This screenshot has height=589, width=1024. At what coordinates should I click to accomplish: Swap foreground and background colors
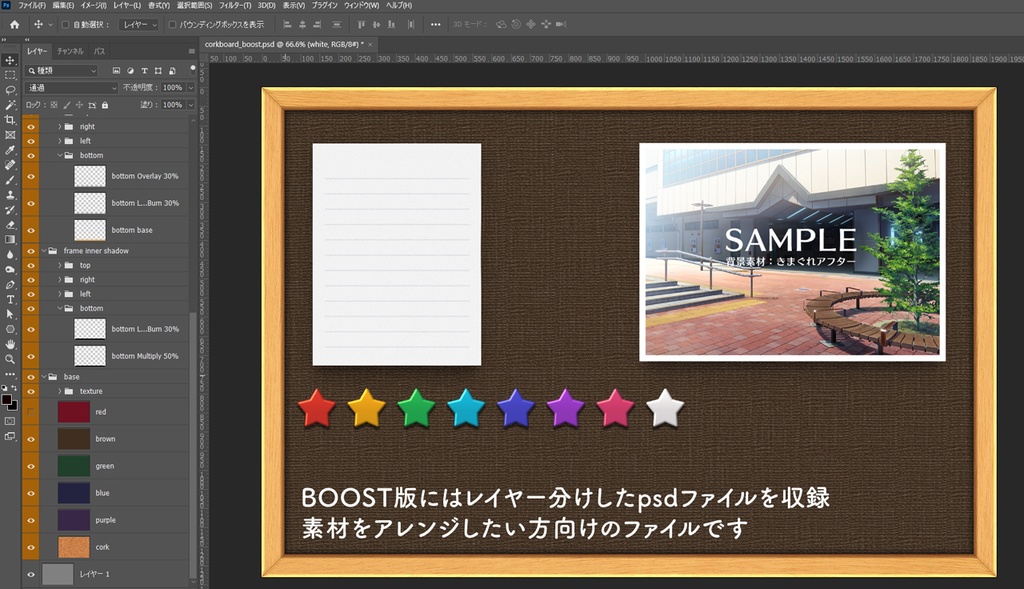tap(14, 389)
